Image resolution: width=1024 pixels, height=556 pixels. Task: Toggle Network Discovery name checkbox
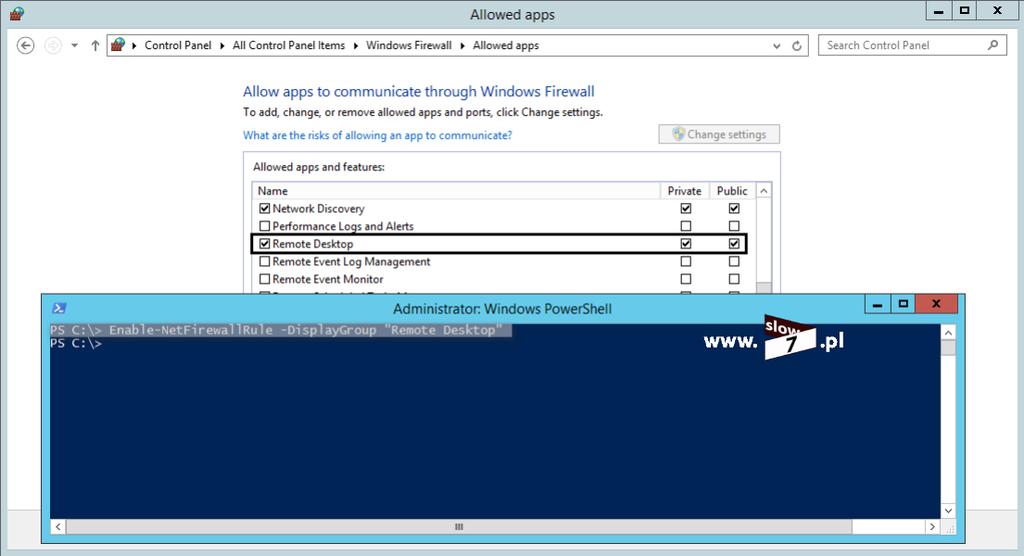point(264,208)
